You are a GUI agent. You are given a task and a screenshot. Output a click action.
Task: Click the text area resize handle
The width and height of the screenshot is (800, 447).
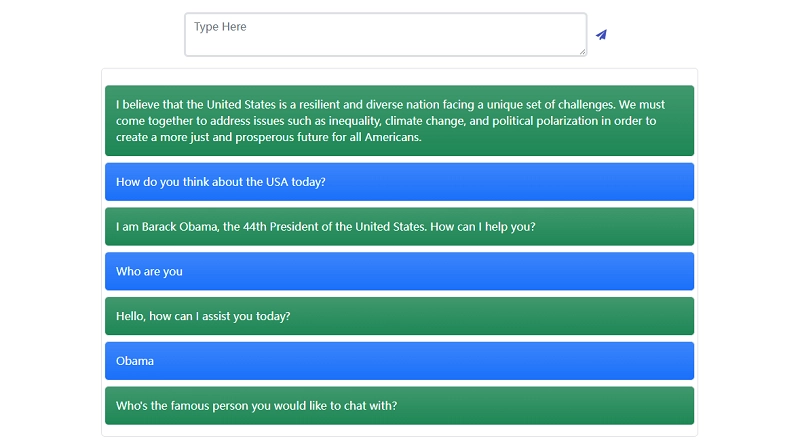point(581,51)
